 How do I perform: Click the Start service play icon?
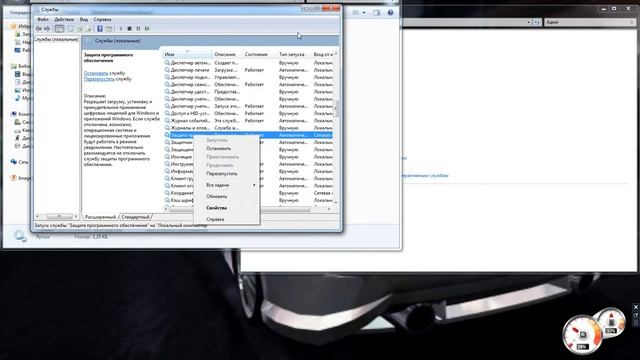(121, 29)
